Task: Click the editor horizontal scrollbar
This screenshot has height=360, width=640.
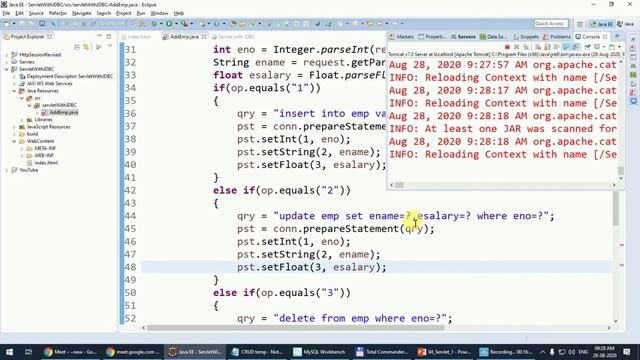Action: tap(376, 327)
